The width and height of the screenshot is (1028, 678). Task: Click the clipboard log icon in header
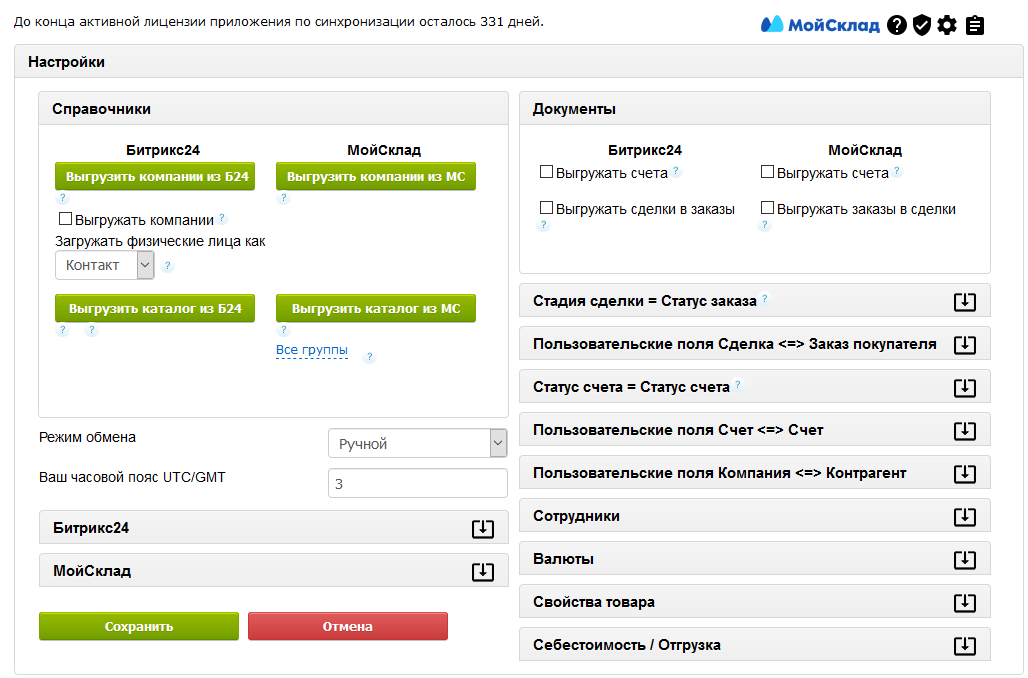point(975,25)
